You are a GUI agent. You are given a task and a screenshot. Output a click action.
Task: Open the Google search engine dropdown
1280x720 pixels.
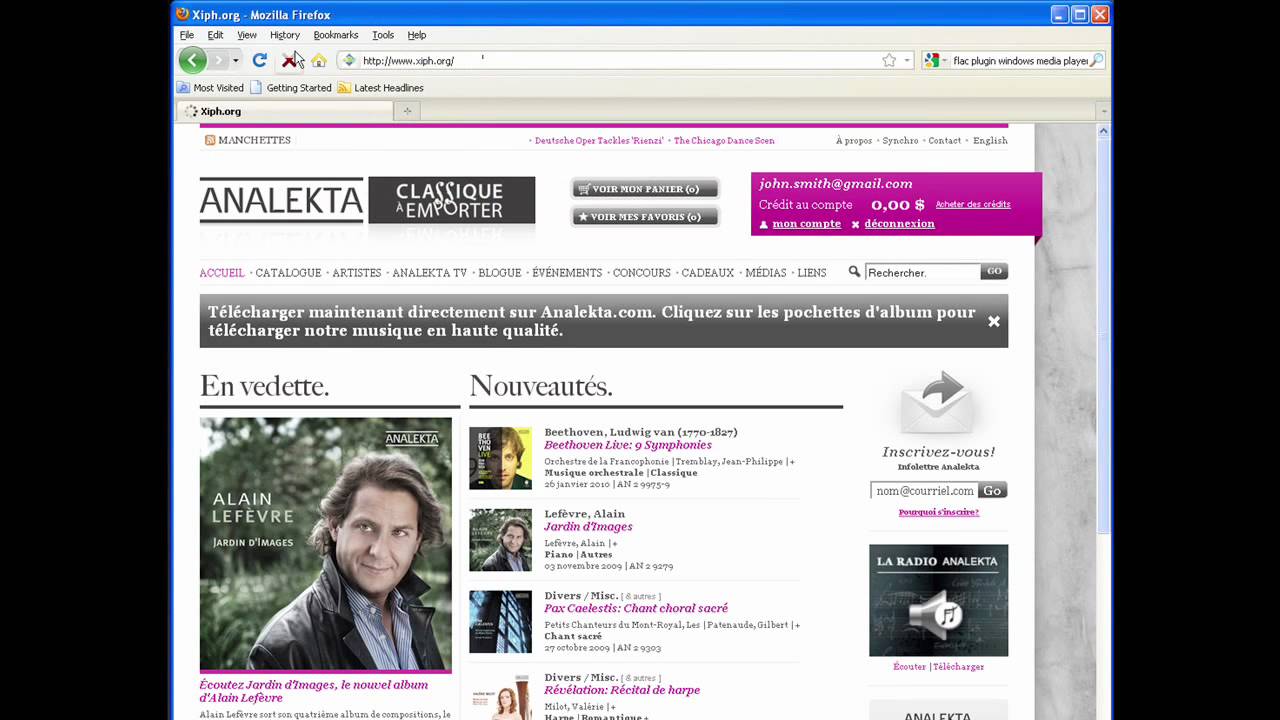(x=936, y=61)
